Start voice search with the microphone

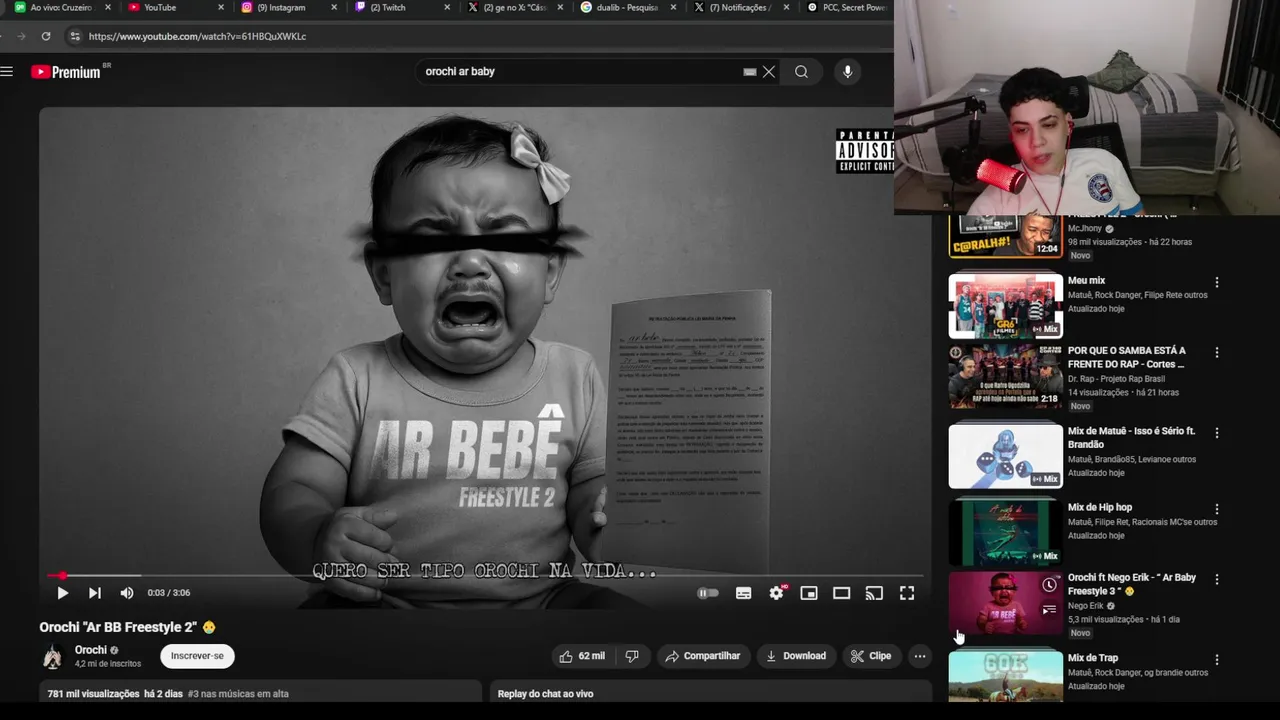(x=848, y=72)
